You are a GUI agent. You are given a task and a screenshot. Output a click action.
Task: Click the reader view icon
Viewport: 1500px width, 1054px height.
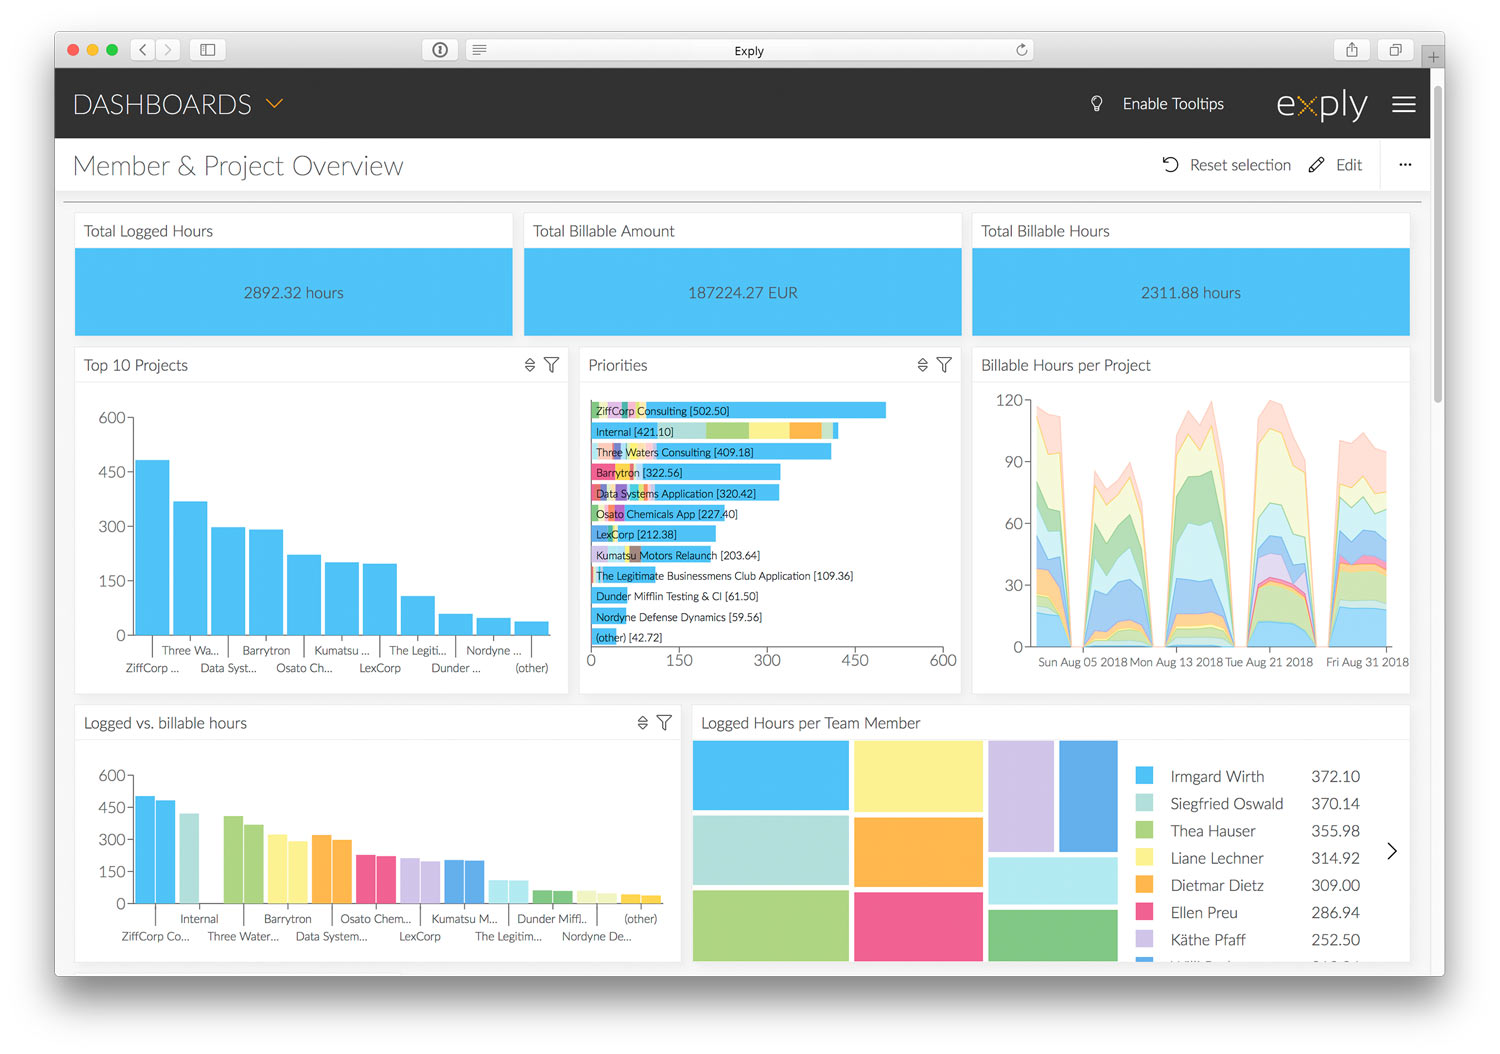(480, 50)
